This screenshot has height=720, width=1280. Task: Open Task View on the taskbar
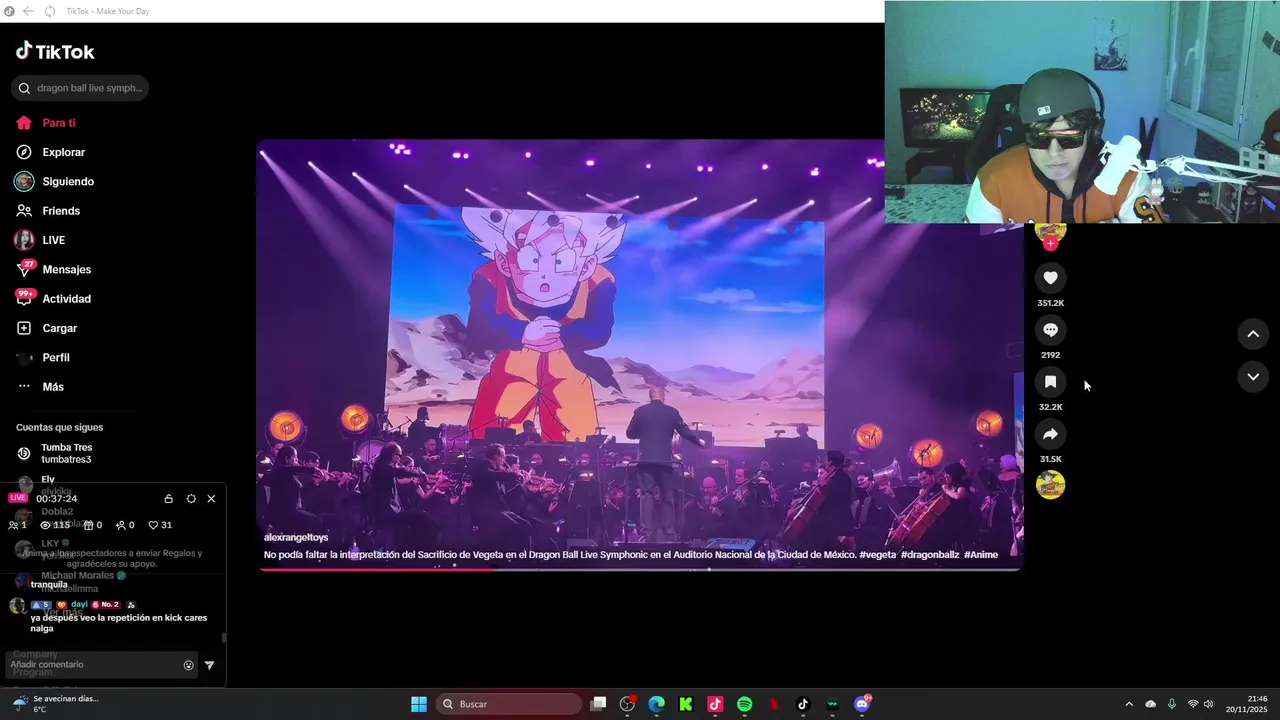(598, 704)
